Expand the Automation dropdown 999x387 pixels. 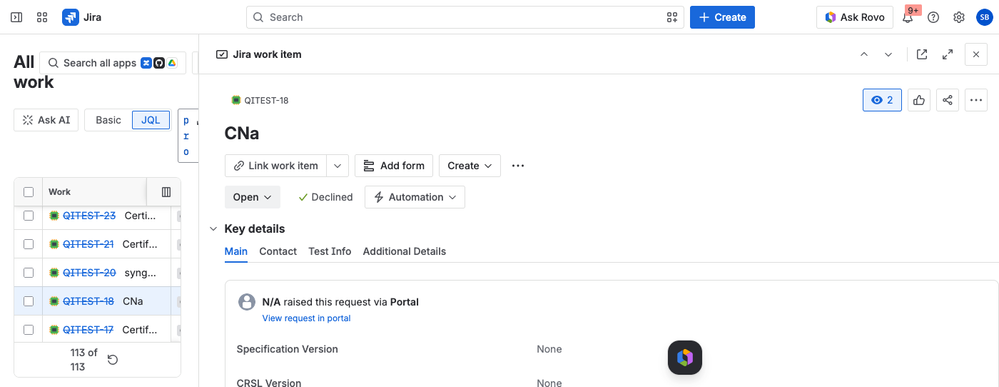(x=415, y=197)
